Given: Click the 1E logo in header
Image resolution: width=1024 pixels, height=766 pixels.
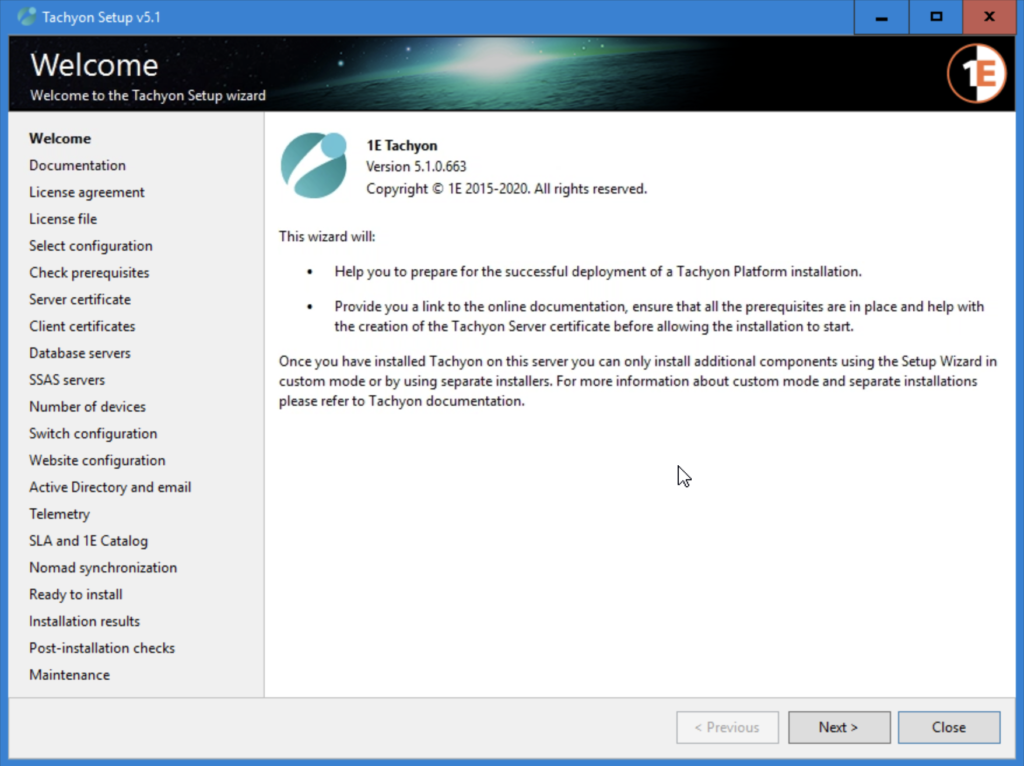Looking at the screenshot, I should (976, 73).
